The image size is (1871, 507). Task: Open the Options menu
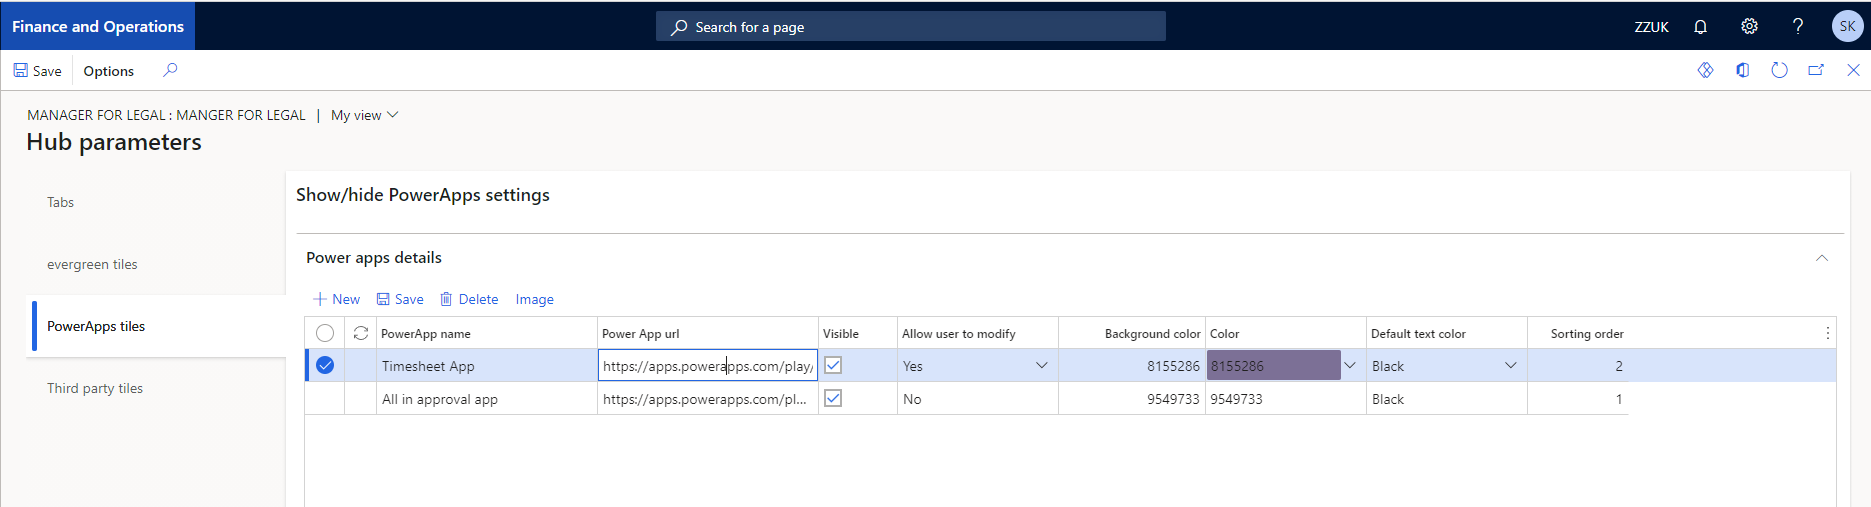point(109,71)
